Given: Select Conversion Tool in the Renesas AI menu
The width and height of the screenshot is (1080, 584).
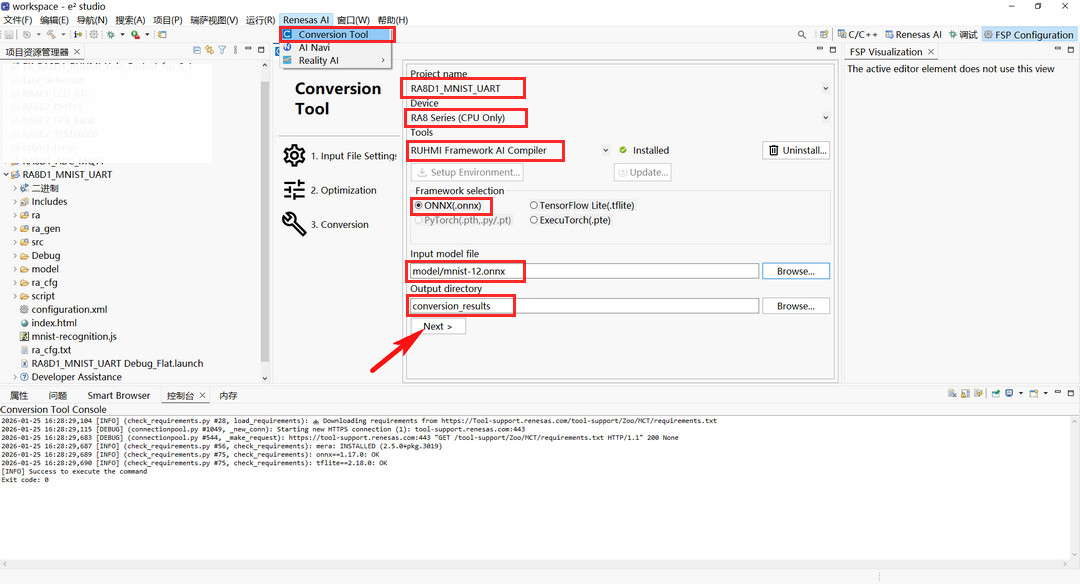Looking at the screenshot, I should click(336, 34).
